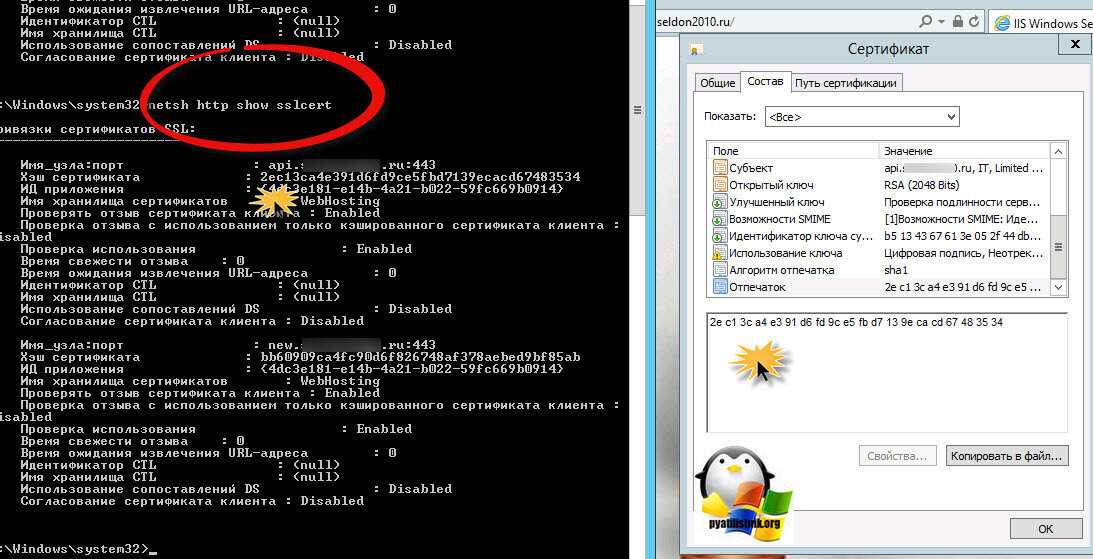Click the OK button
This screenshot has height=559, width=1093.
coord(1045,528)
